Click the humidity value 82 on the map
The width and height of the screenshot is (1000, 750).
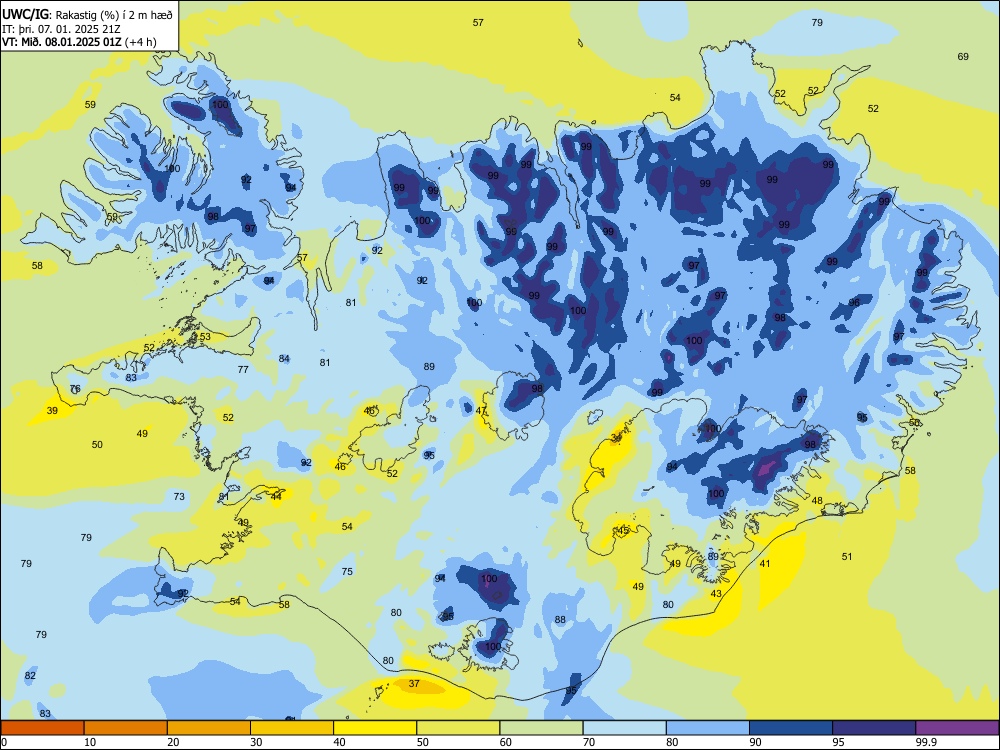coord(30,676)
